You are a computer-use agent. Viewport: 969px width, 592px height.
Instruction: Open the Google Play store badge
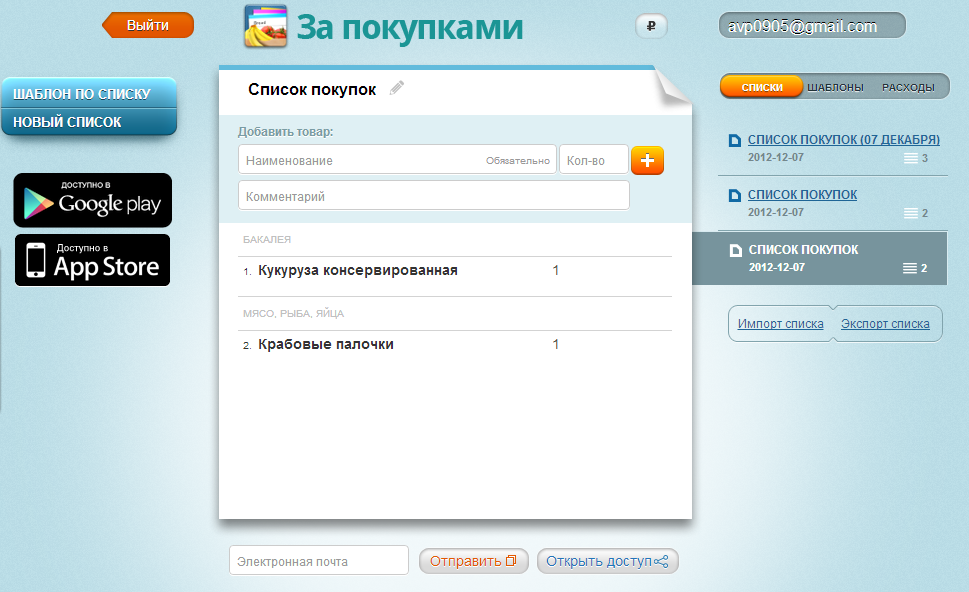coord(92,200)
